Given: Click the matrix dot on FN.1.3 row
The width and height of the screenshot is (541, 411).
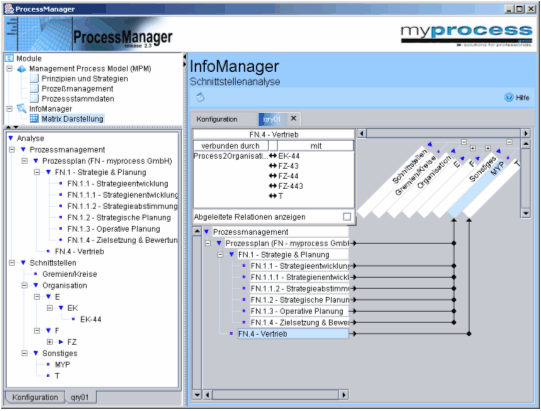Looking at the screenshot, I should pyautogui.click(x=454, y=311).
